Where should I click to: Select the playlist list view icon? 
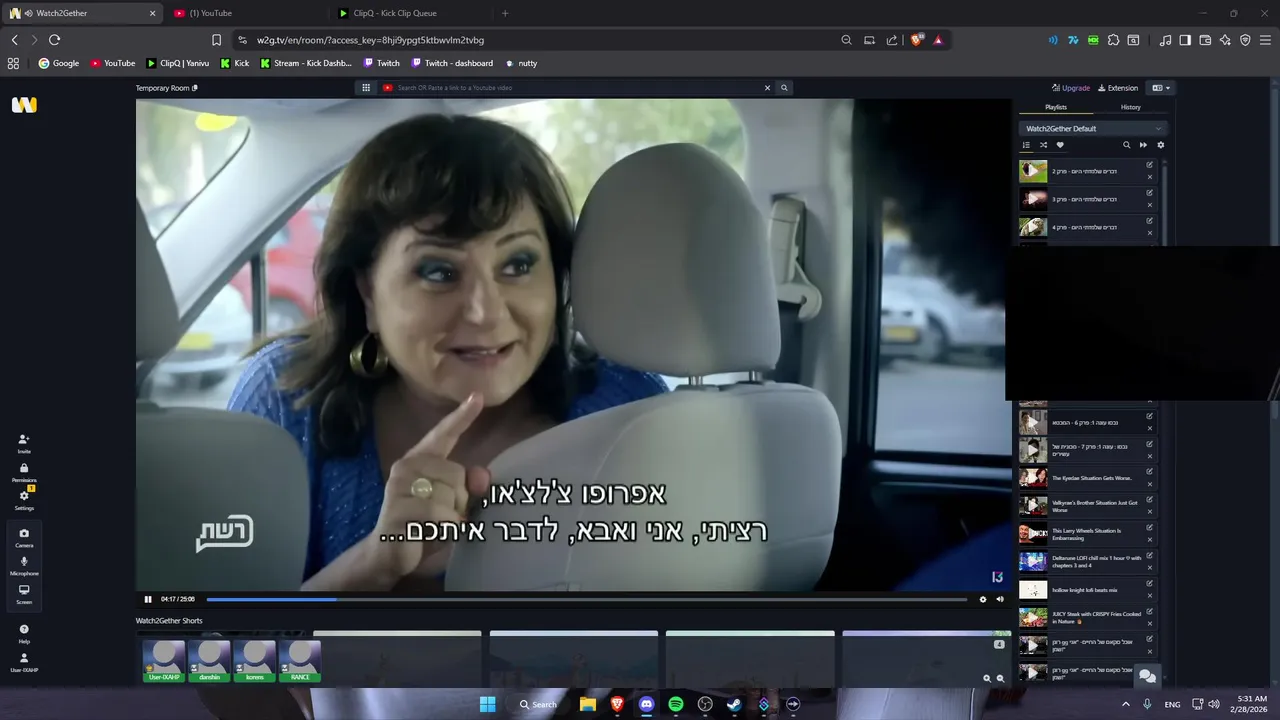point(1026,145)
